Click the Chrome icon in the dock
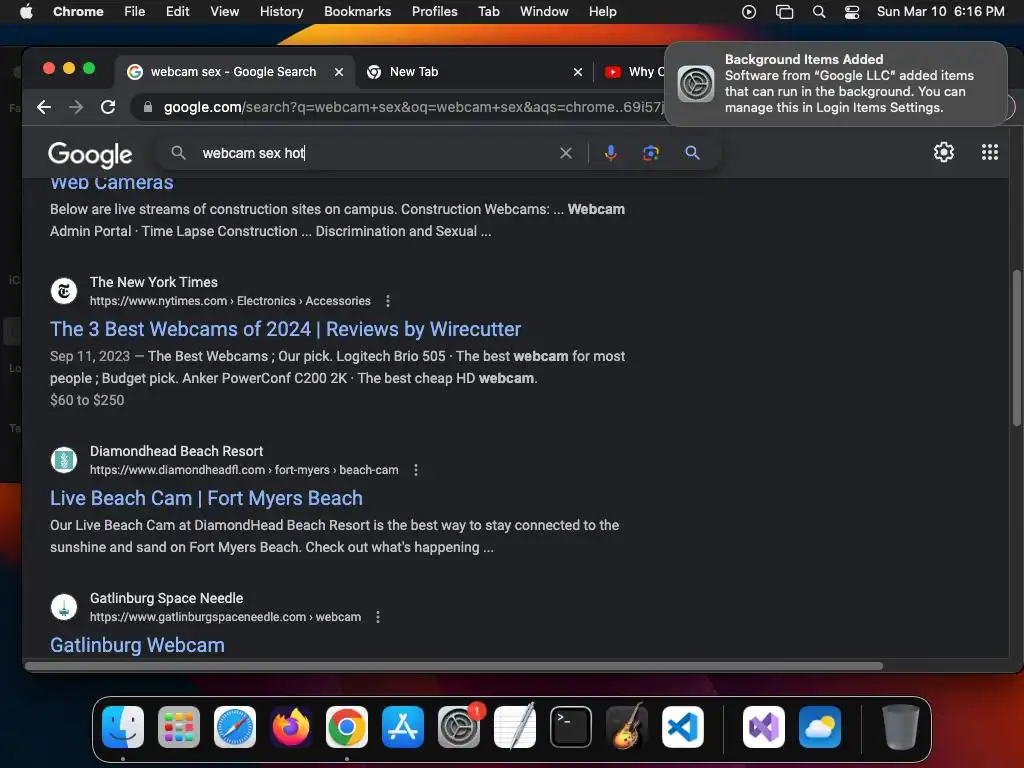This screenshot has width=1024, height=768. 347,727
